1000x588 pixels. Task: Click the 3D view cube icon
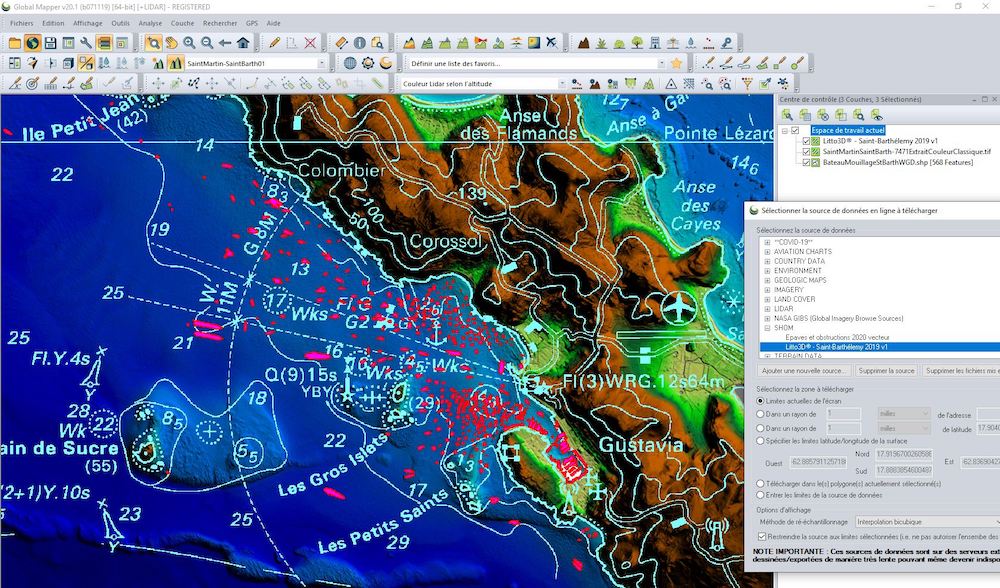click(68, 63)
